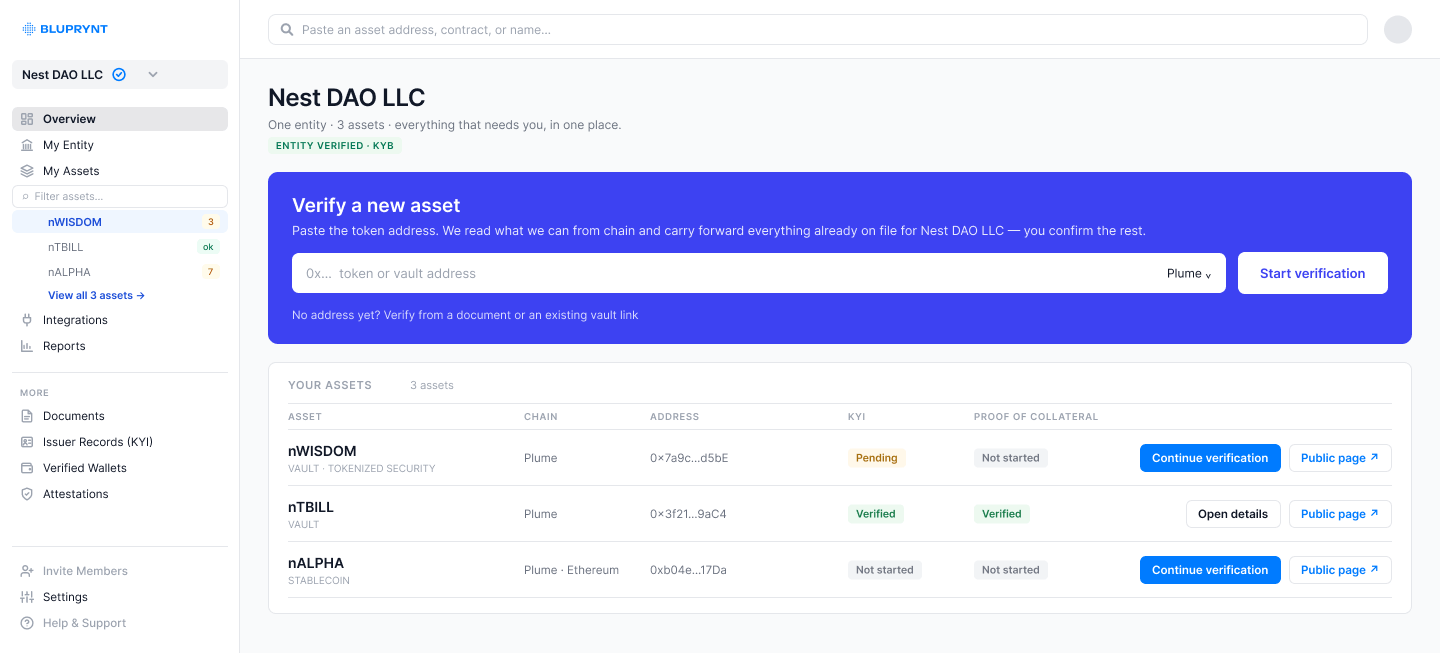Image resolution: width=1440 pixels, height=653 pixels.
Task: Click nALPHA asset name in table
Action: 316,563
